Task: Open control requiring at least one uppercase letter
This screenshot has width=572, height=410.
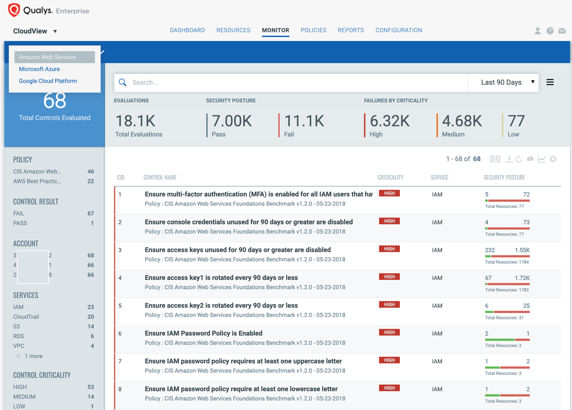Action: tap(243, 361)
